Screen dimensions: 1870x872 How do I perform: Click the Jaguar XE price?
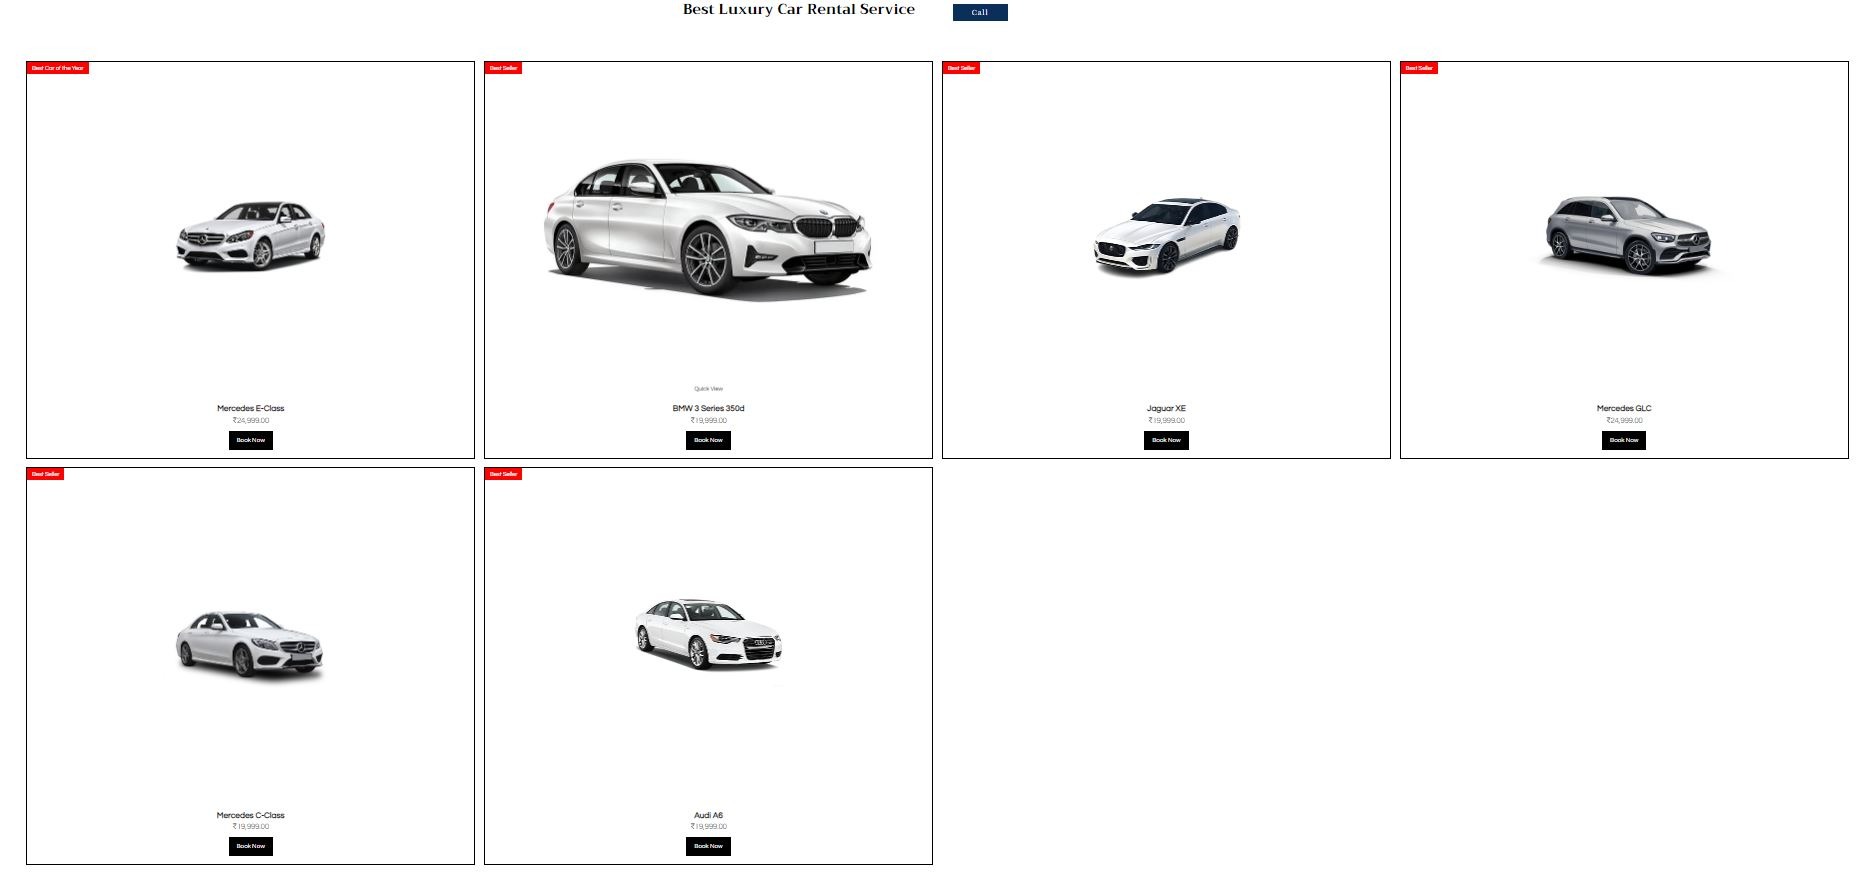(1166, 420)
